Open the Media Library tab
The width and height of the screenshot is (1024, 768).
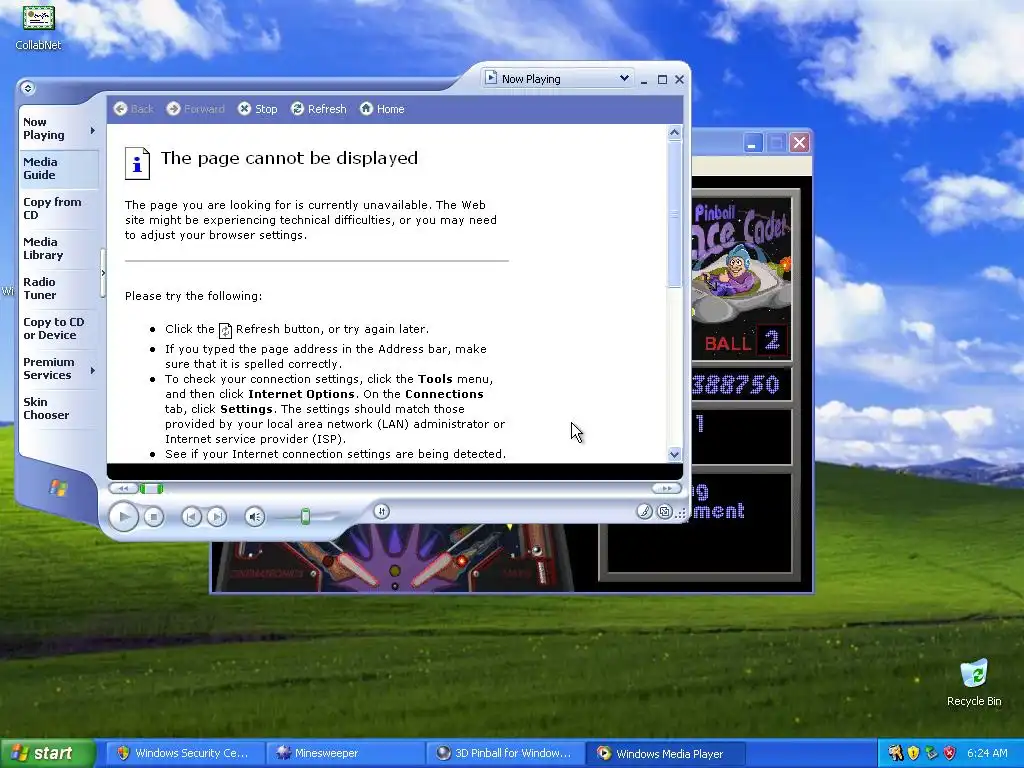coord(59,248)
